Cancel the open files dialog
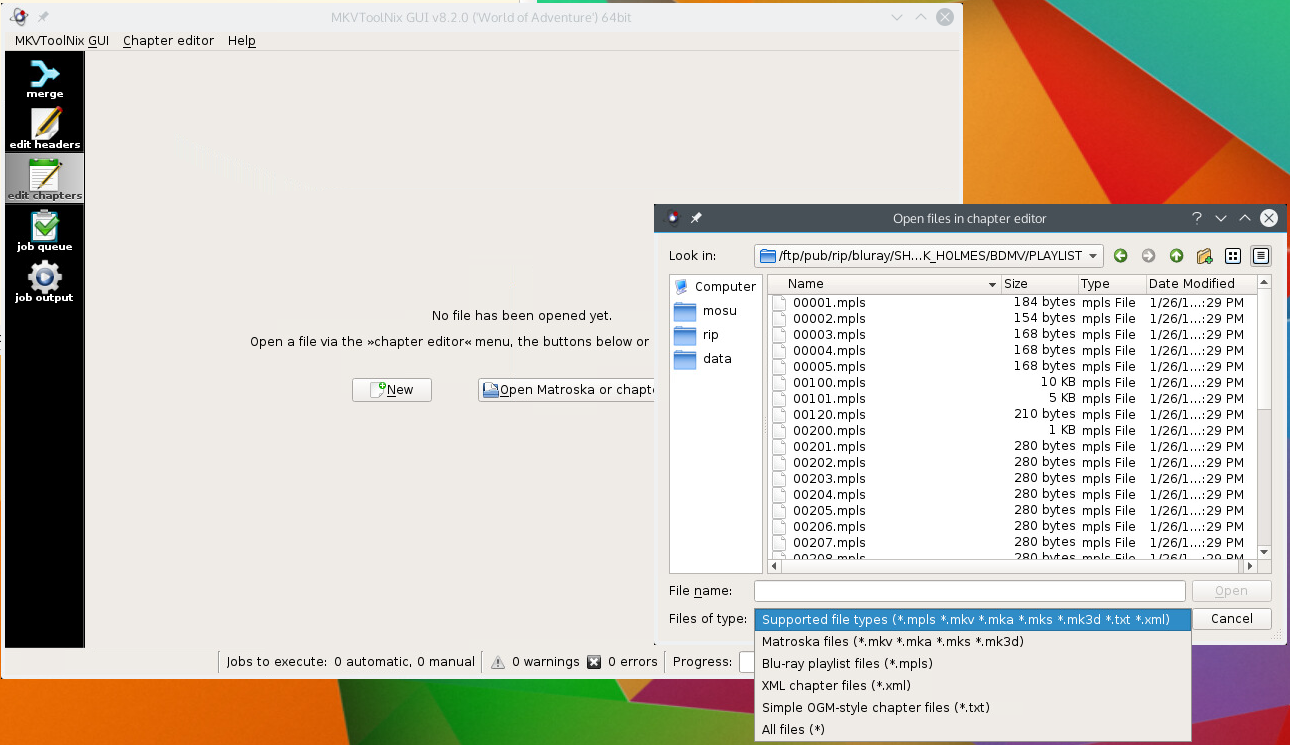Image resolution: width=1290 pixels, height=745 pixels. 1231,619
